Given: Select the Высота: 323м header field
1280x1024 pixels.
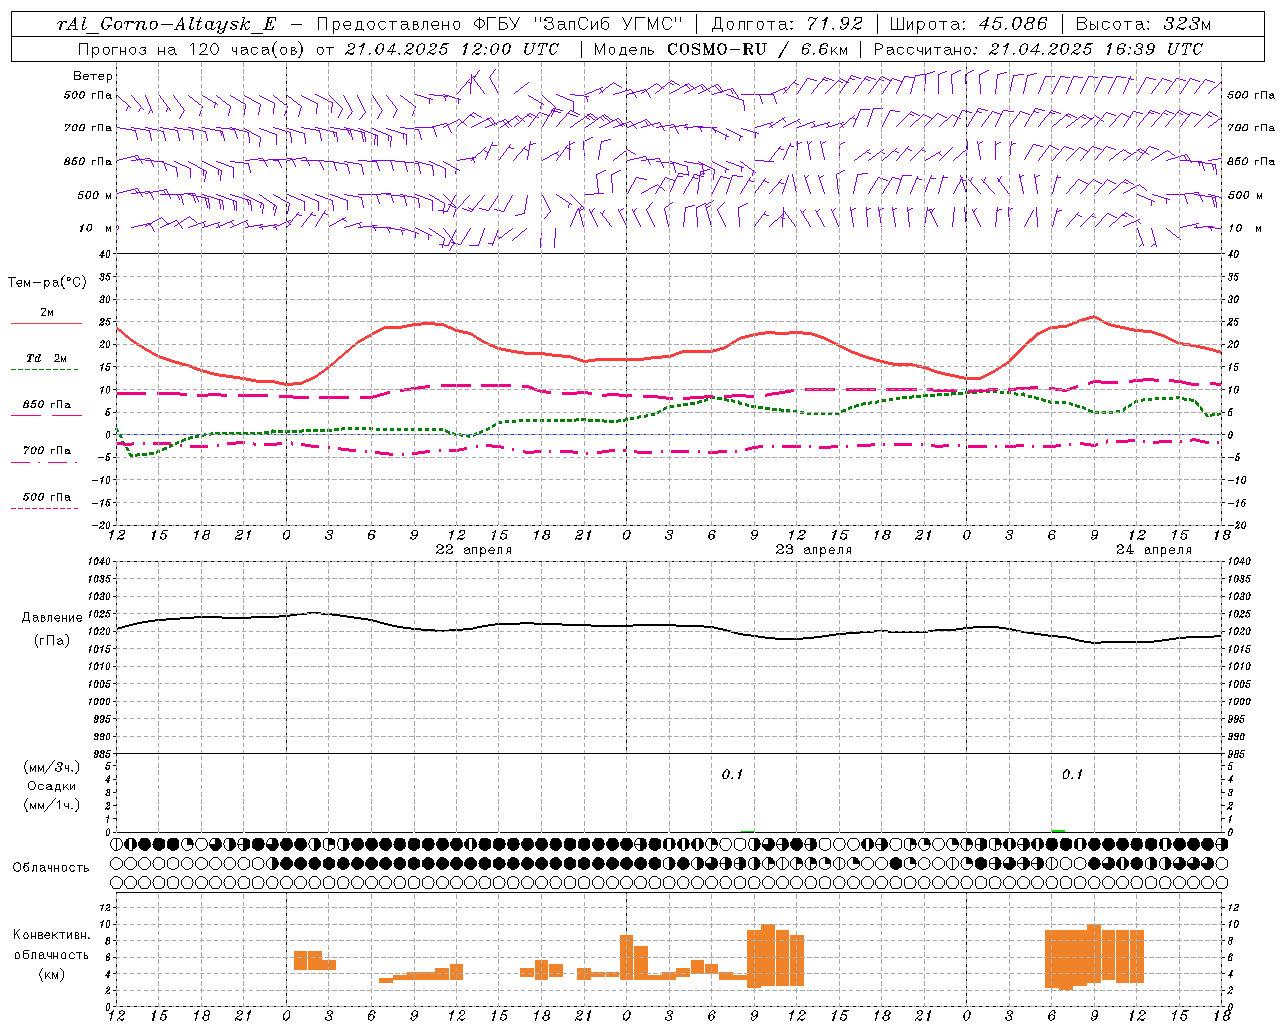Looking at the screenshot, I should point(1143,24).
